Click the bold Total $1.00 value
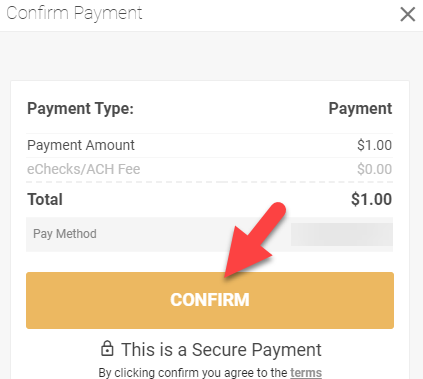Image resolution: width=423 pixels, height=379 pixels. pos(371,199)
